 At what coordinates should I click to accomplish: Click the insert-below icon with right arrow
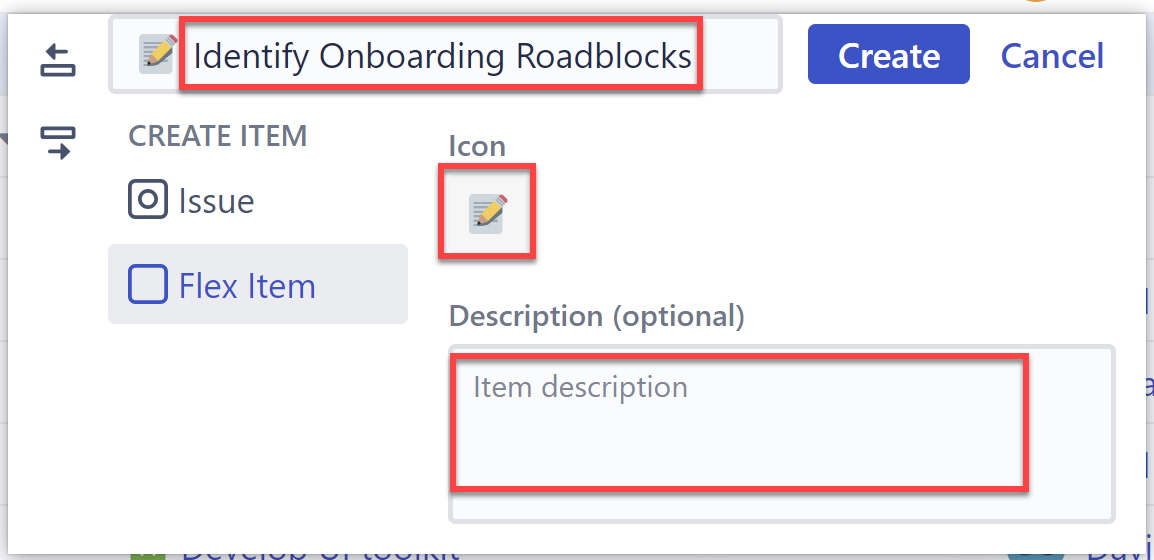58,142
